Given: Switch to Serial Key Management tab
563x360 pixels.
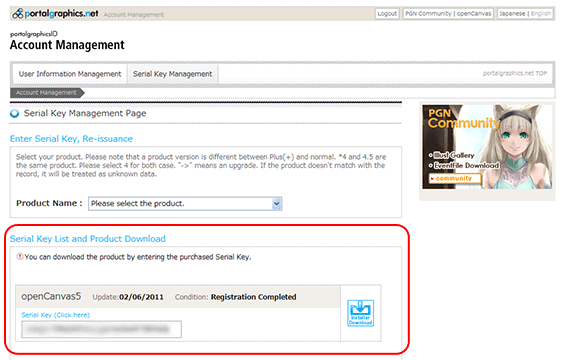Looking at the screenshot, I should (x=173, y=74).
